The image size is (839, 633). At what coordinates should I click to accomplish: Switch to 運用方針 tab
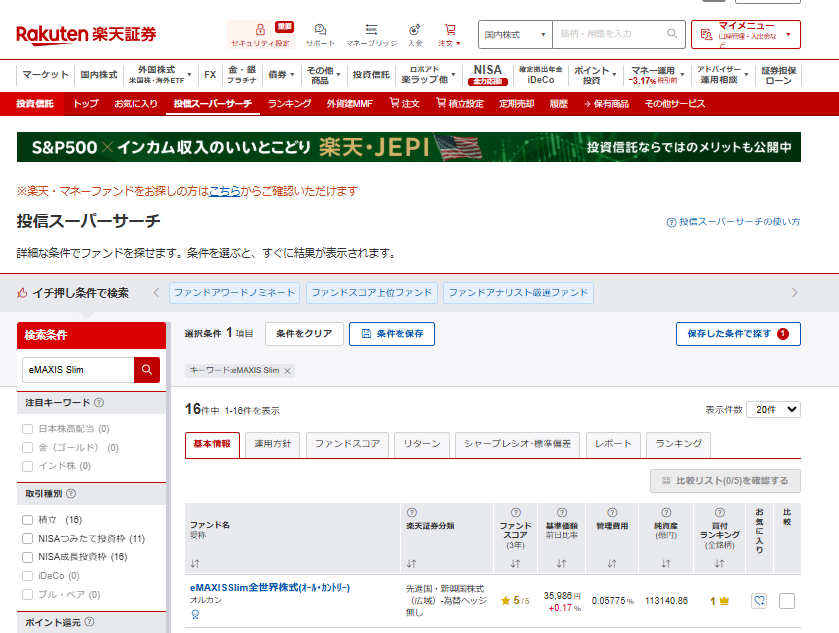point(272,444)
